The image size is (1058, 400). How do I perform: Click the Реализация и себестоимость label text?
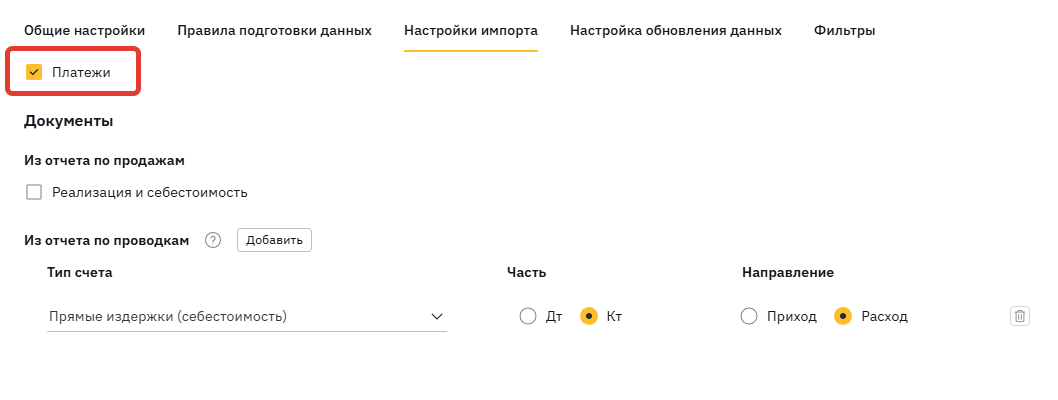[150, 192]
